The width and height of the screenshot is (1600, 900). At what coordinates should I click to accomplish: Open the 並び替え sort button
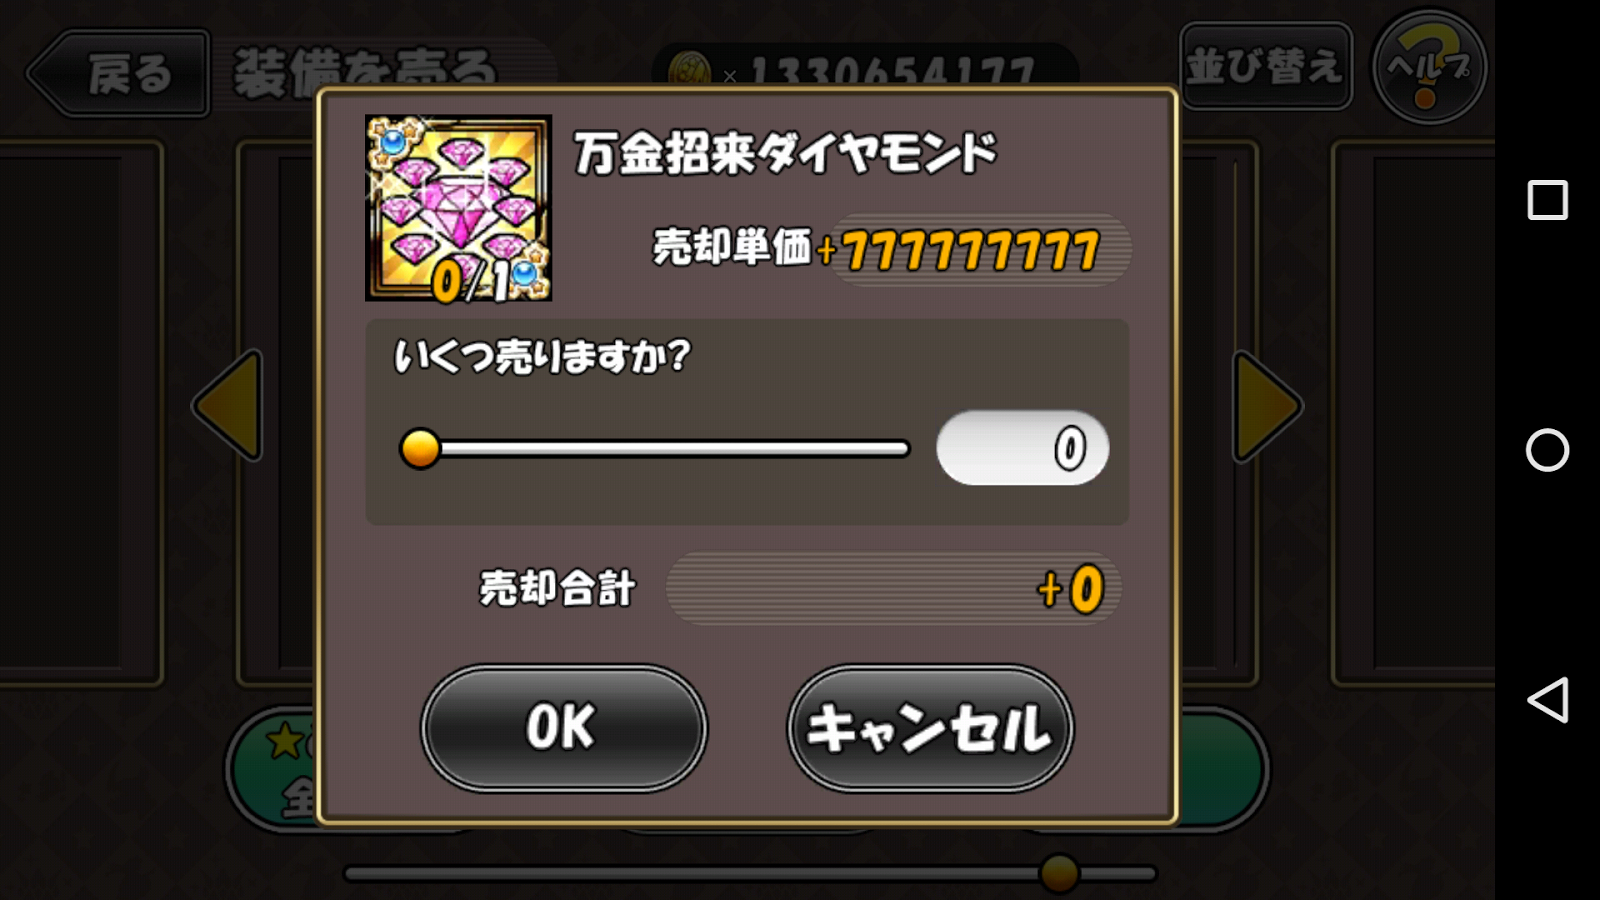(1266, 66)
